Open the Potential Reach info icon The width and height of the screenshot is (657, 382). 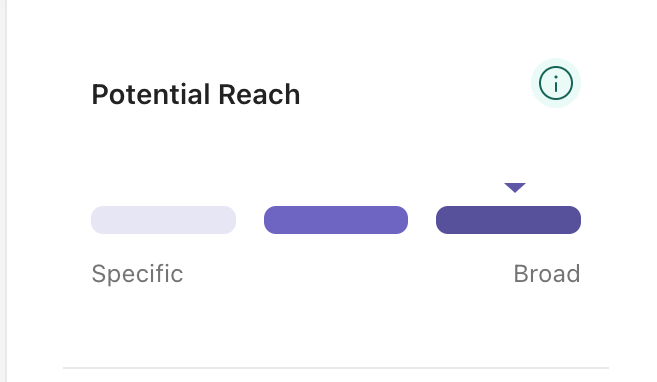556,83
